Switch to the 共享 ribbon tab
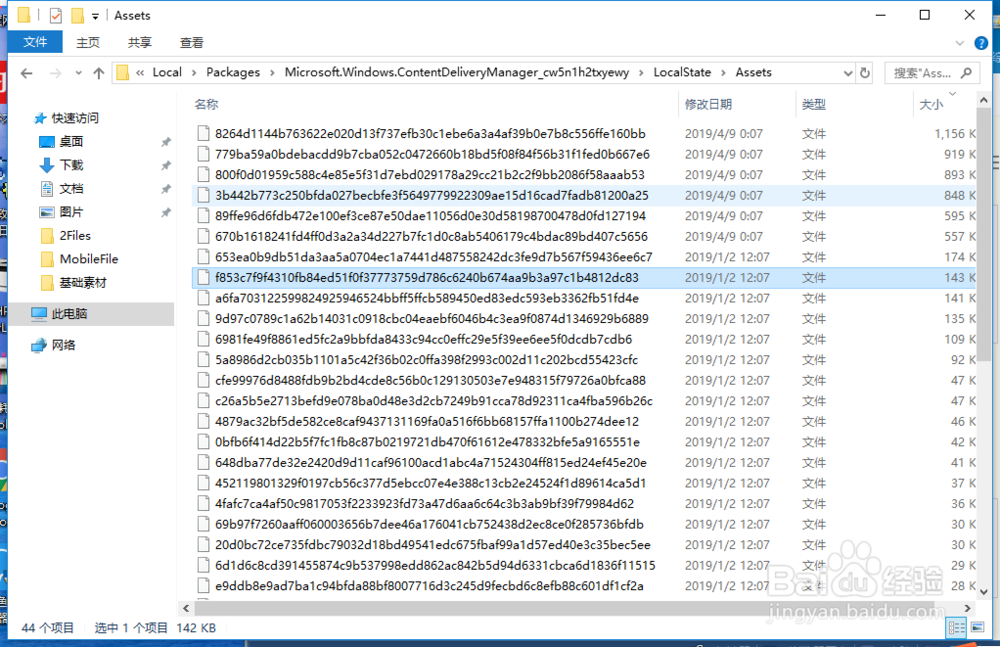Screen dimensions: 1000x647 pos(140,43)
